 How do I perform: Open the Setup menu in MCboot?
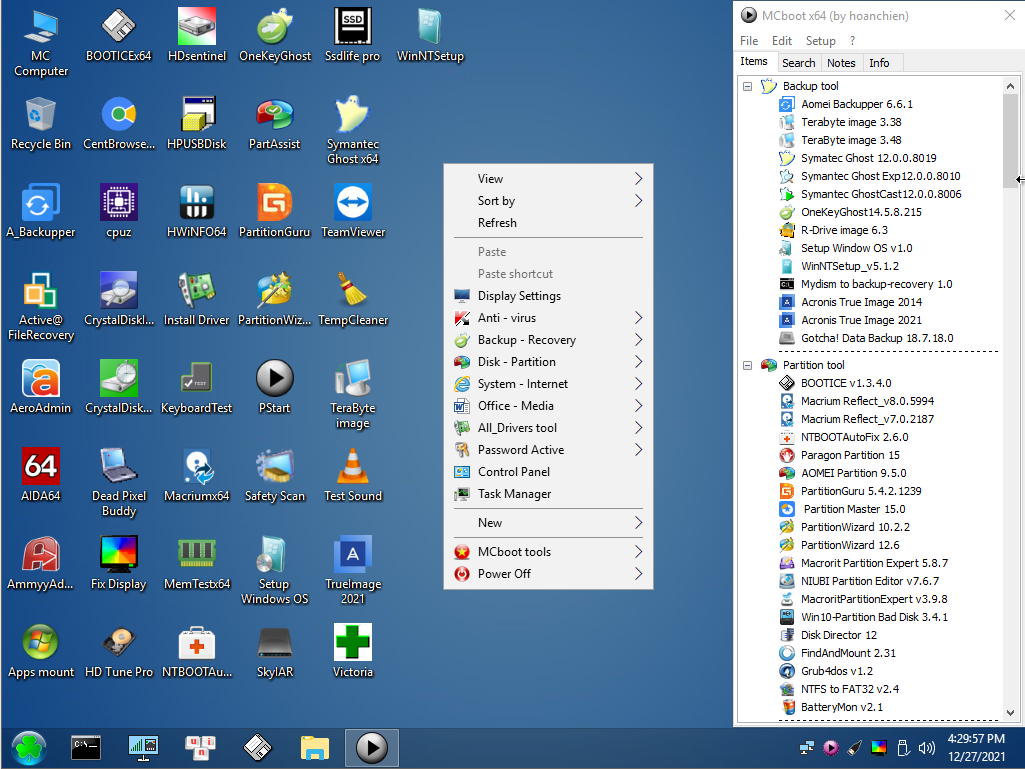click(x=820, y=41)
